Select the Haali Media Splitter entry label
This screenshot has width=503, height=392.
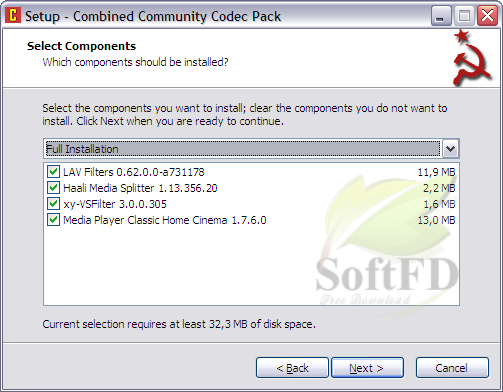(x=140, y=188)
